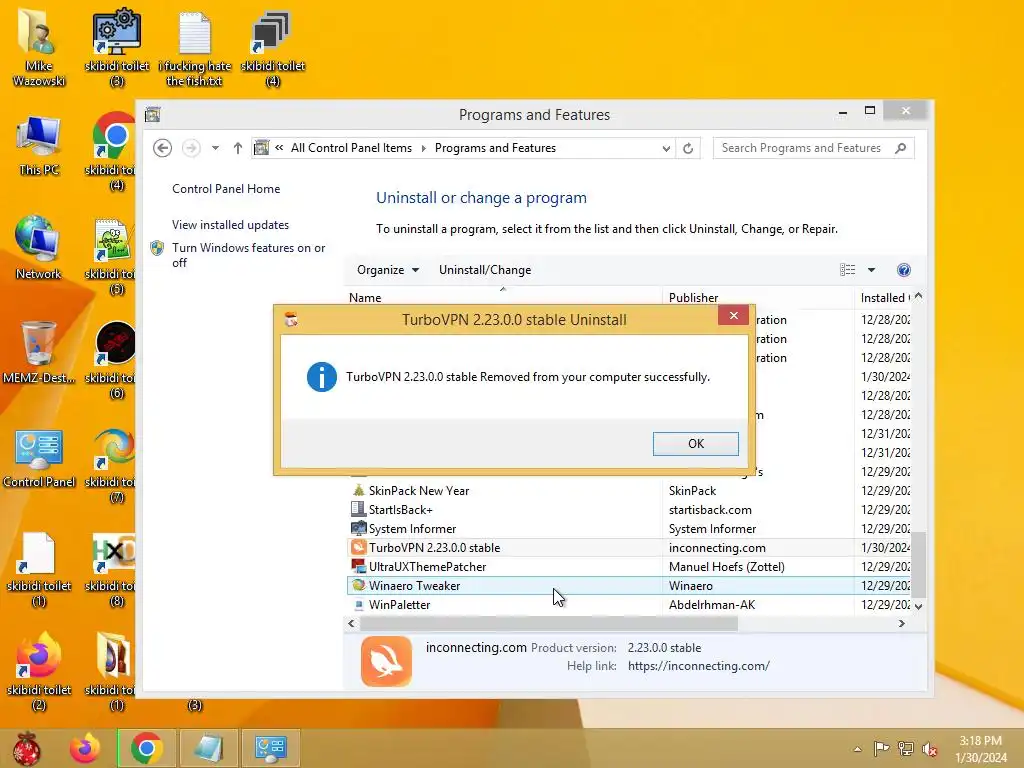Open Control Panel Home link
Image resolution: width=1024 pixels, height=768 pixels.
226,189
